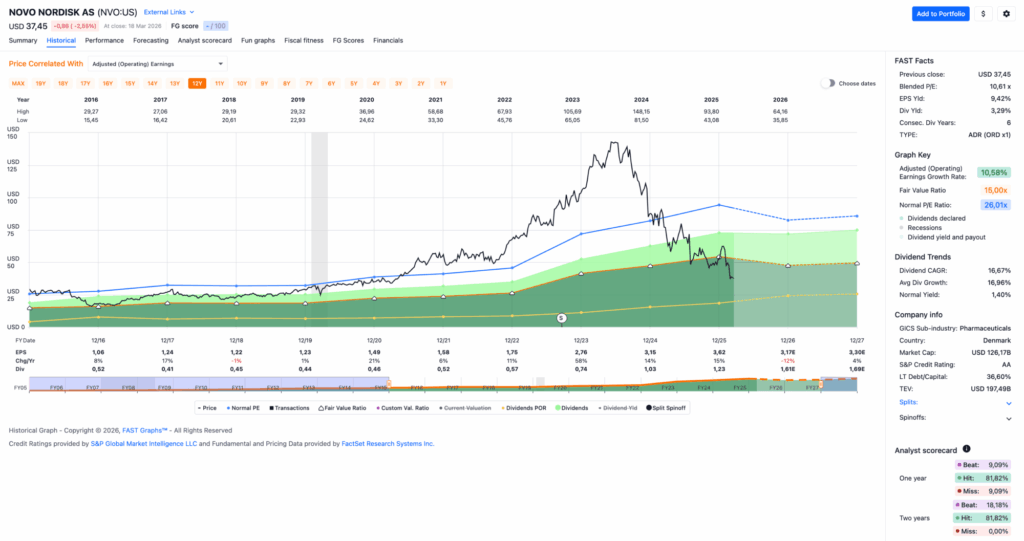Toggle Transactions in the chart legend
The width and height of the screenshot is (1024, 541).
pos(289,408)
